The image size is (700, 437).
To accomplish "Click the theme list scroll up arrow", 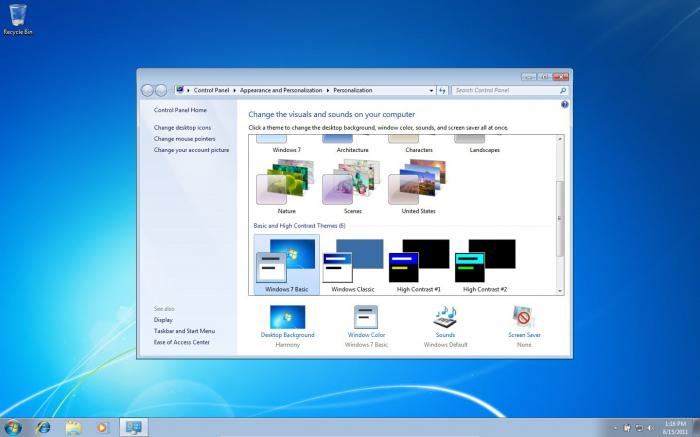I will coord(560,139).
